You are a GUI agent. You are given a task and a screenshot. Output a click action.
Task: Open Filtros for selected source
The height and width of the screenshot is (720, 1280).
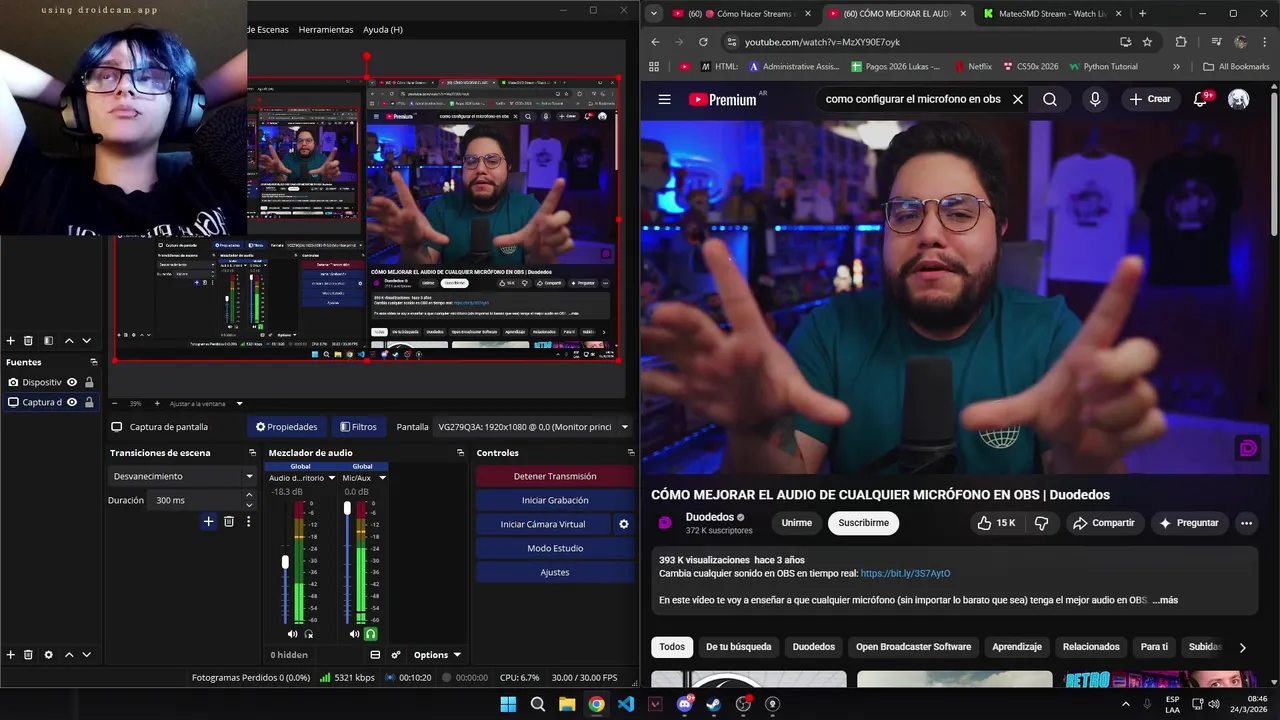[358, 427]
